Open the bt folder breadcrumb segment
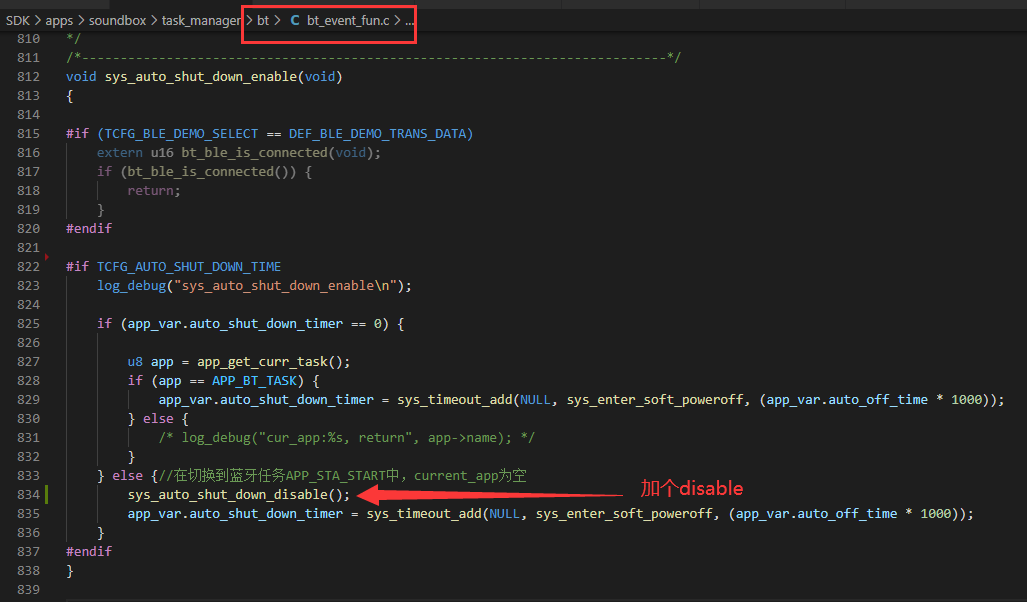1027x602 pixels. [263, 20]
